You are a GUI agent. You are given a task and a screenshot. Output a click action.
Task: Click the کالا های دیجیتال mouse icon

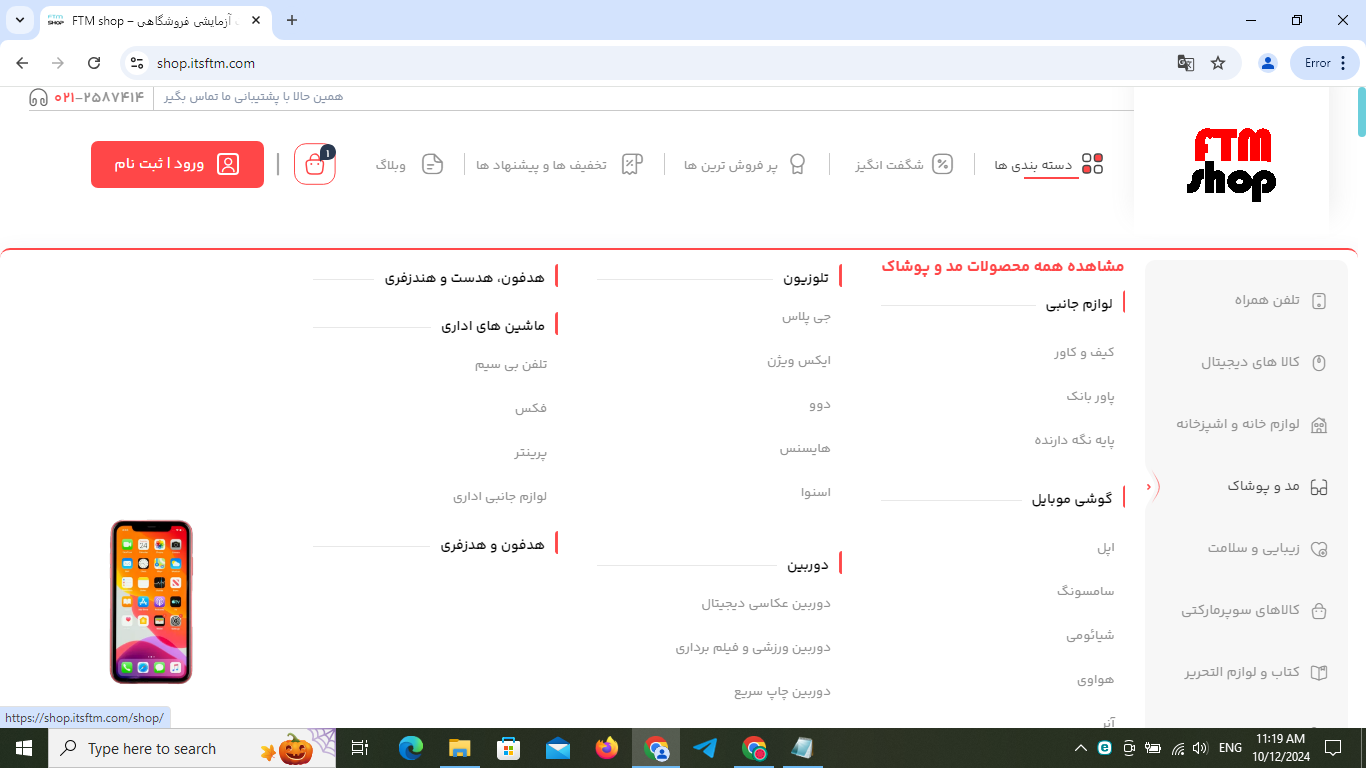pos(1319,363)
